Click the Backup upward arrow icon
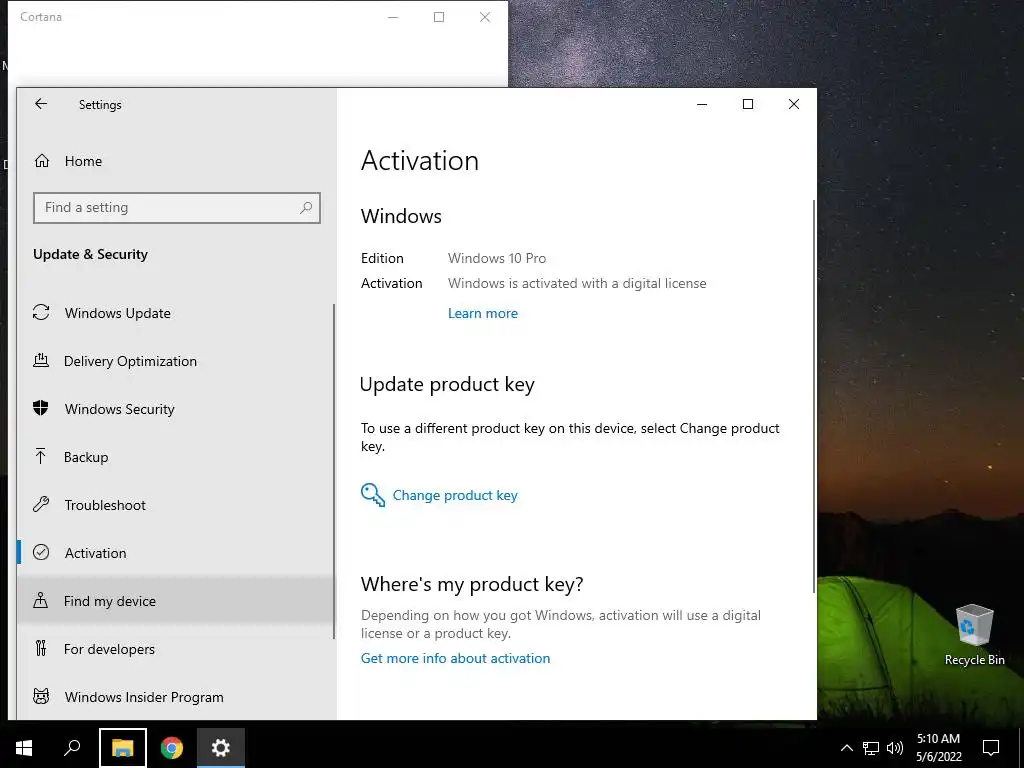 [x=40, y=456]
